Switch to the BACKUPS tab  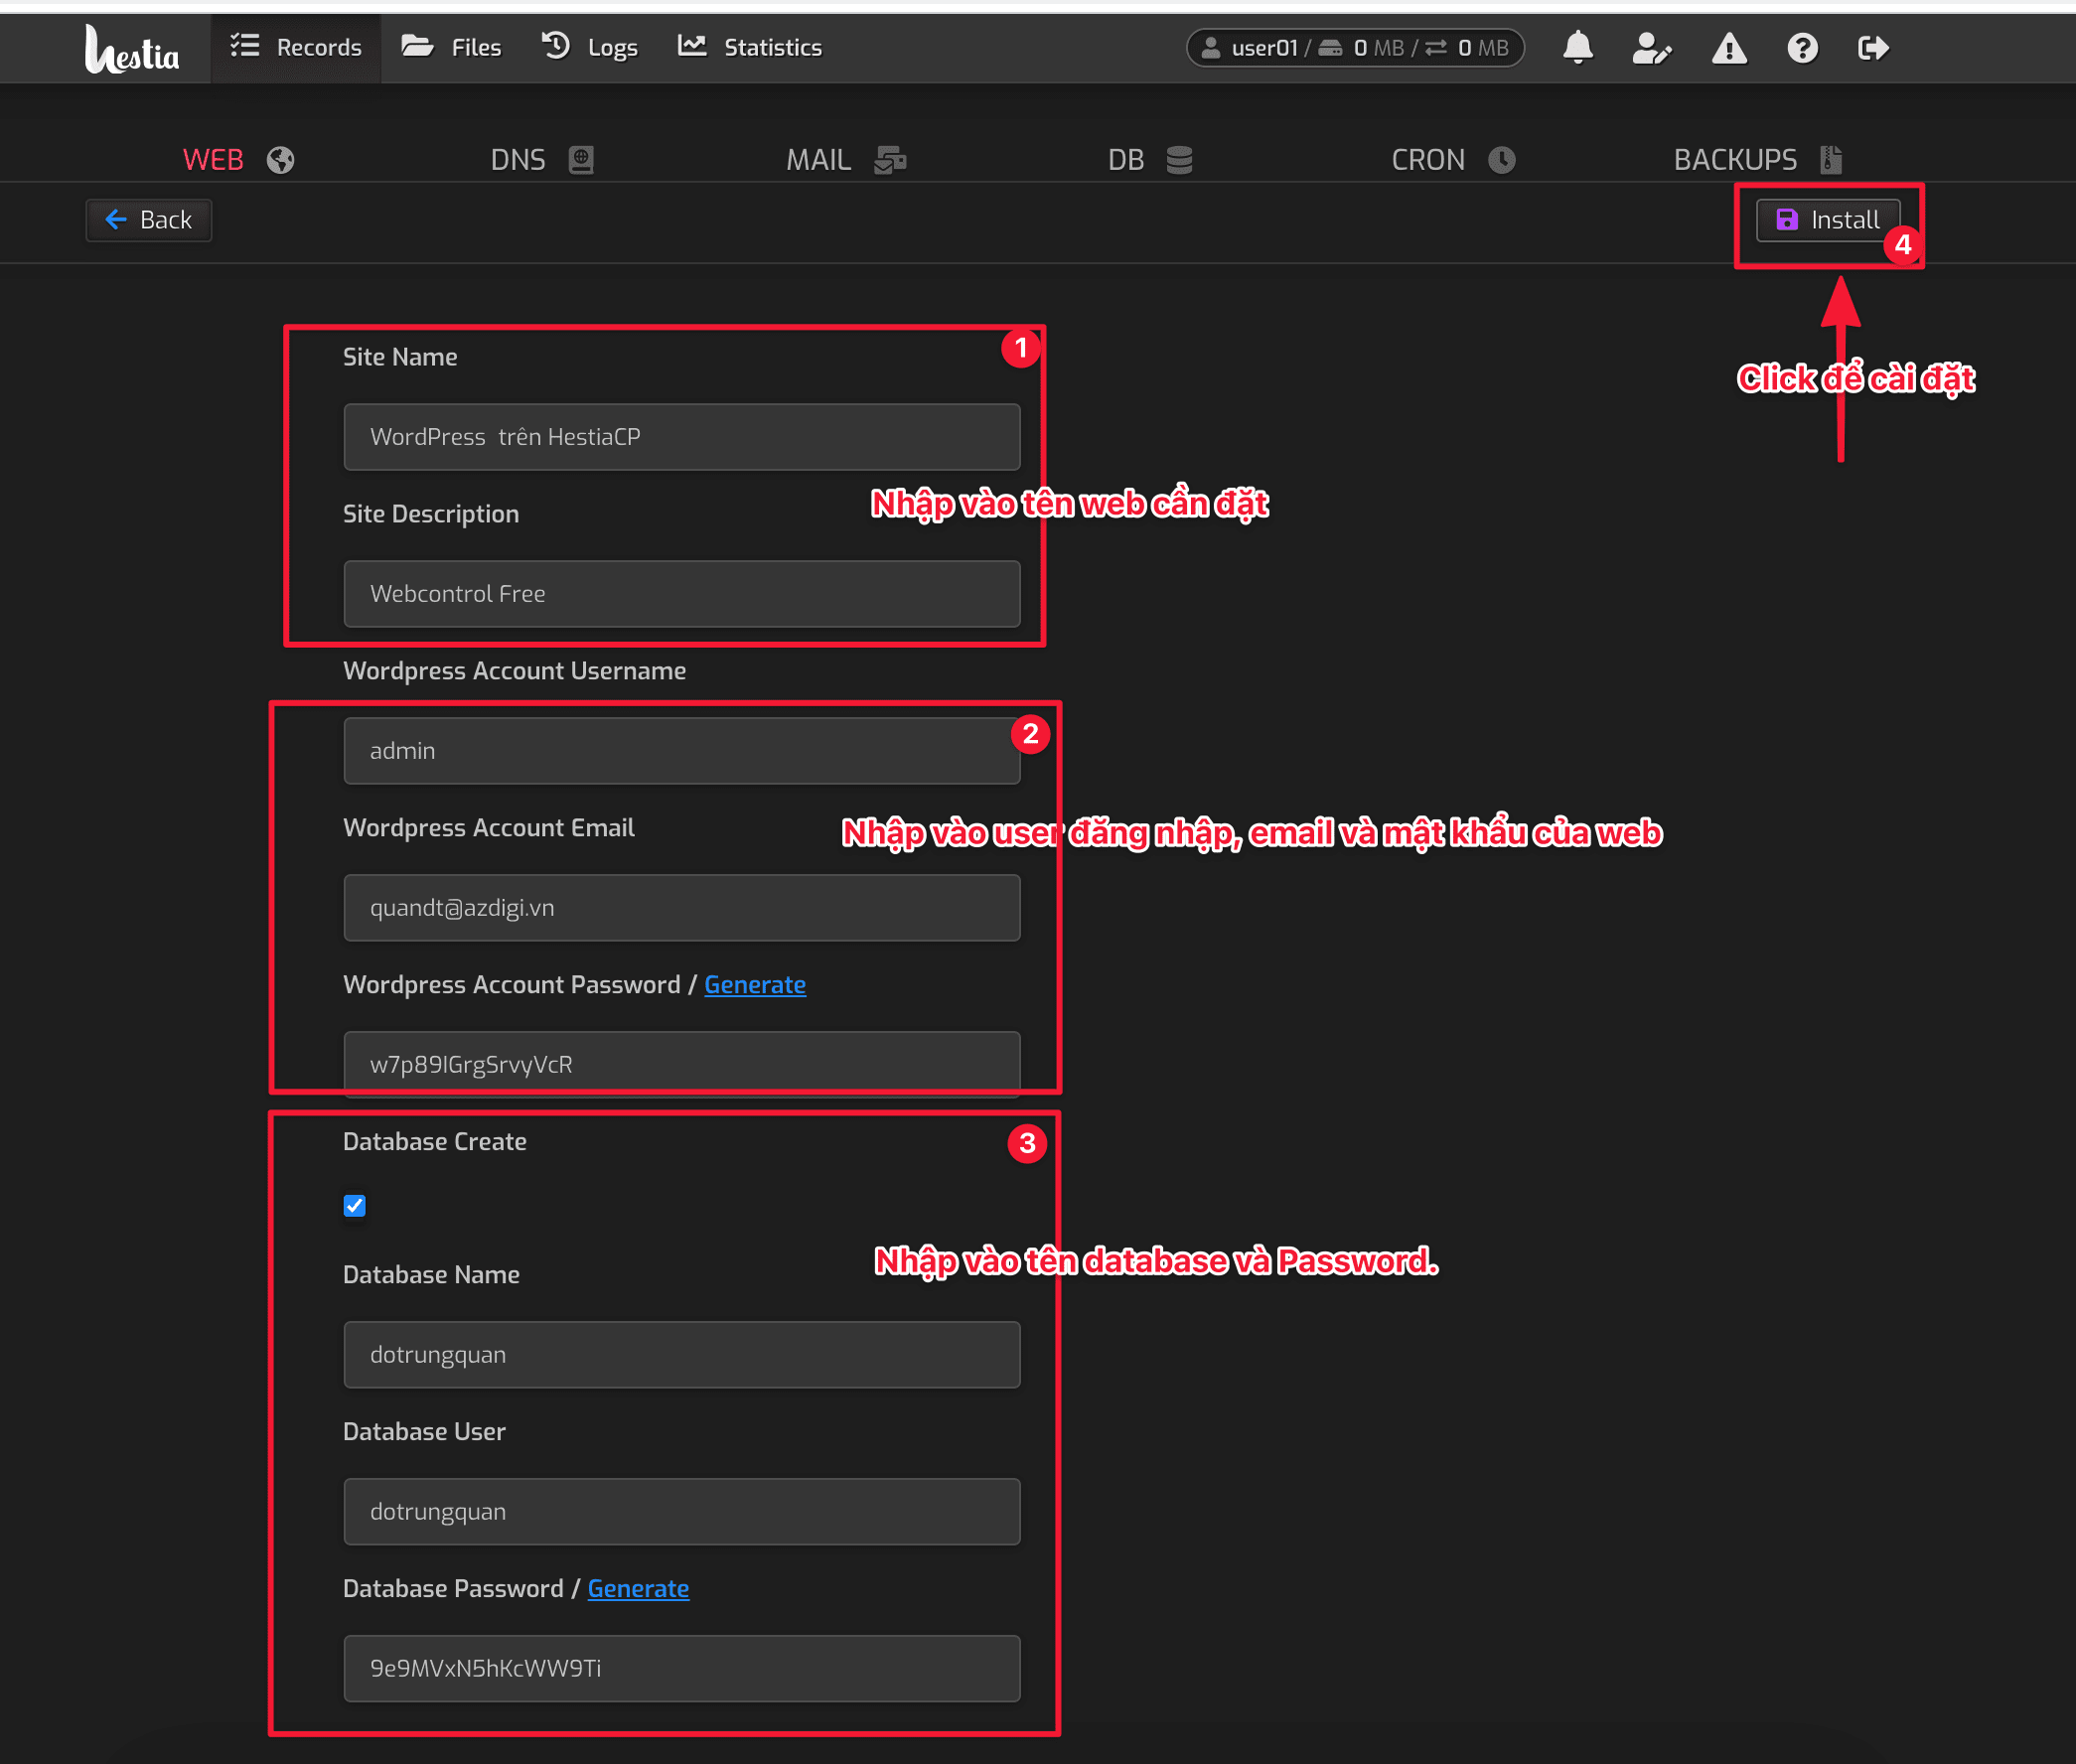coord(1735,159)
